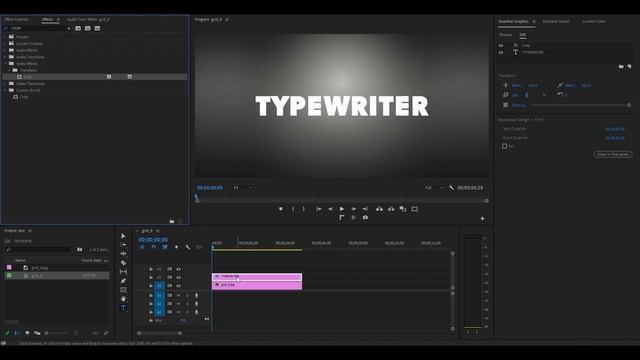Filter effects by YUV Effects icon

pyautogui.click(x=97, y=28)
